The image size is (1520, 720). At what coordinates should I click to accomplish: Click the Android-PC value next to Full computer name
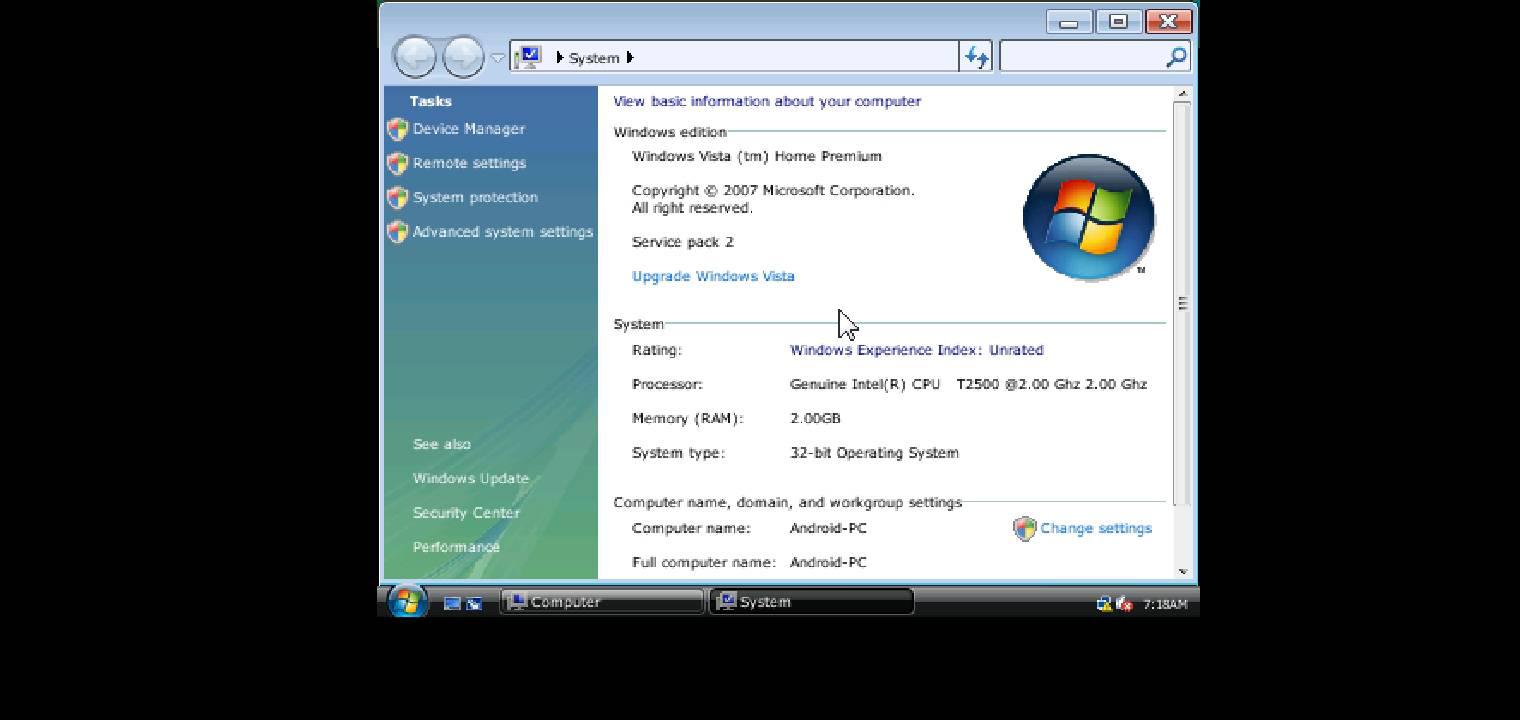pyautogui.click(x=828, y=562)
